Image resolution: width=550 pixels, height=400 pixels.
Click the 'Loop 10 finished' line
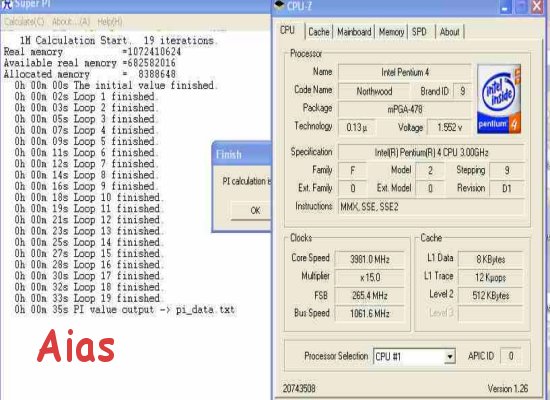89,198
